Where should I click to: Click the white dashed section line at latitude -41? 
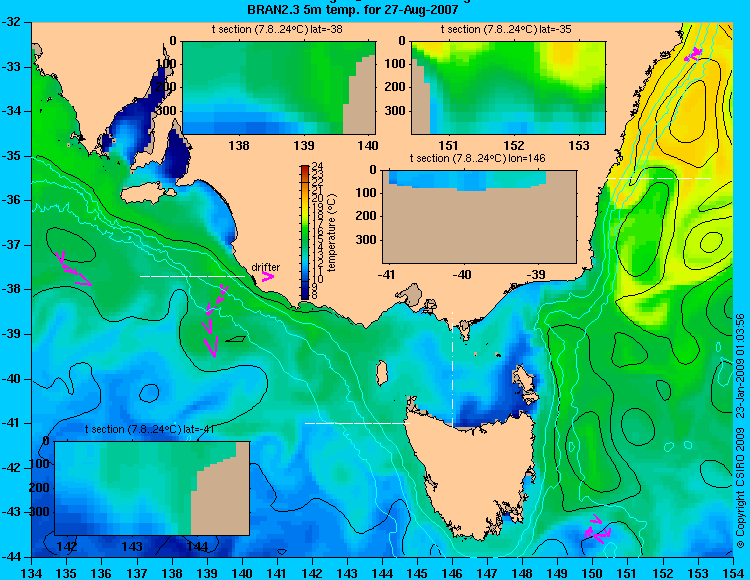pos(357,423)
